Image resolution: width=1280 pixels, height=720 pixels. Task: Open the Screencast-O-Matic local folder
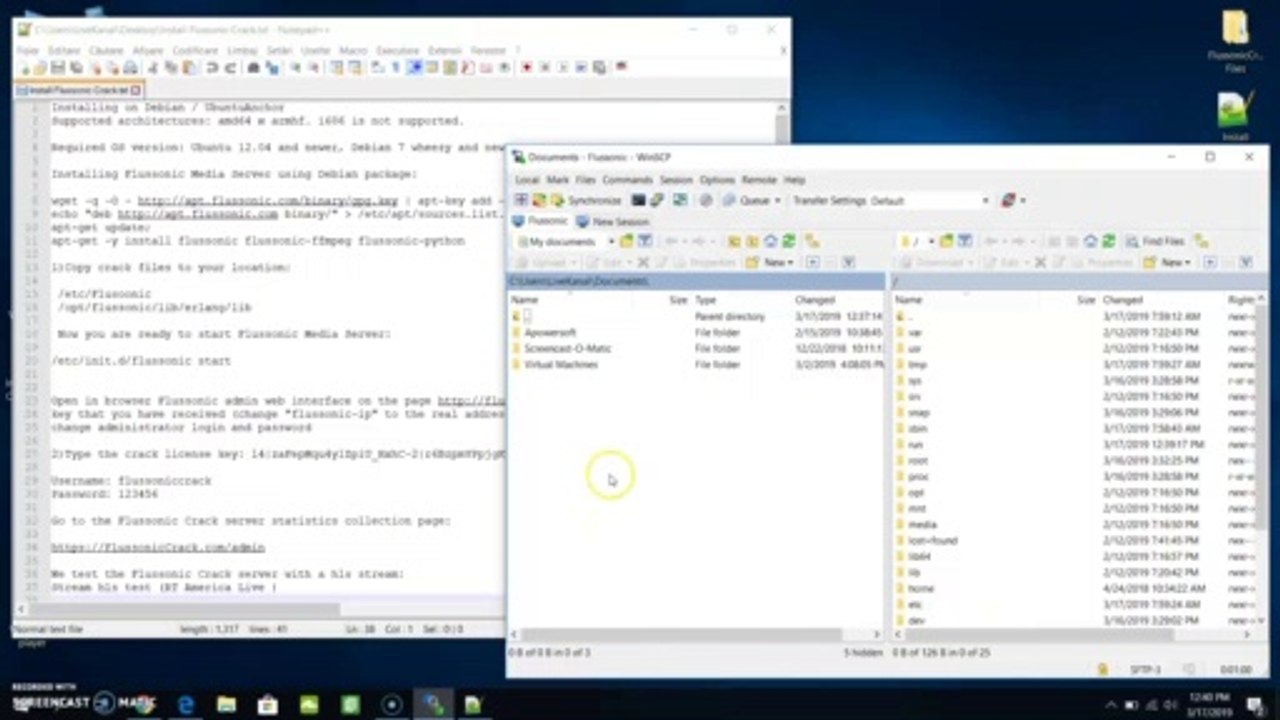click(567, 348)
